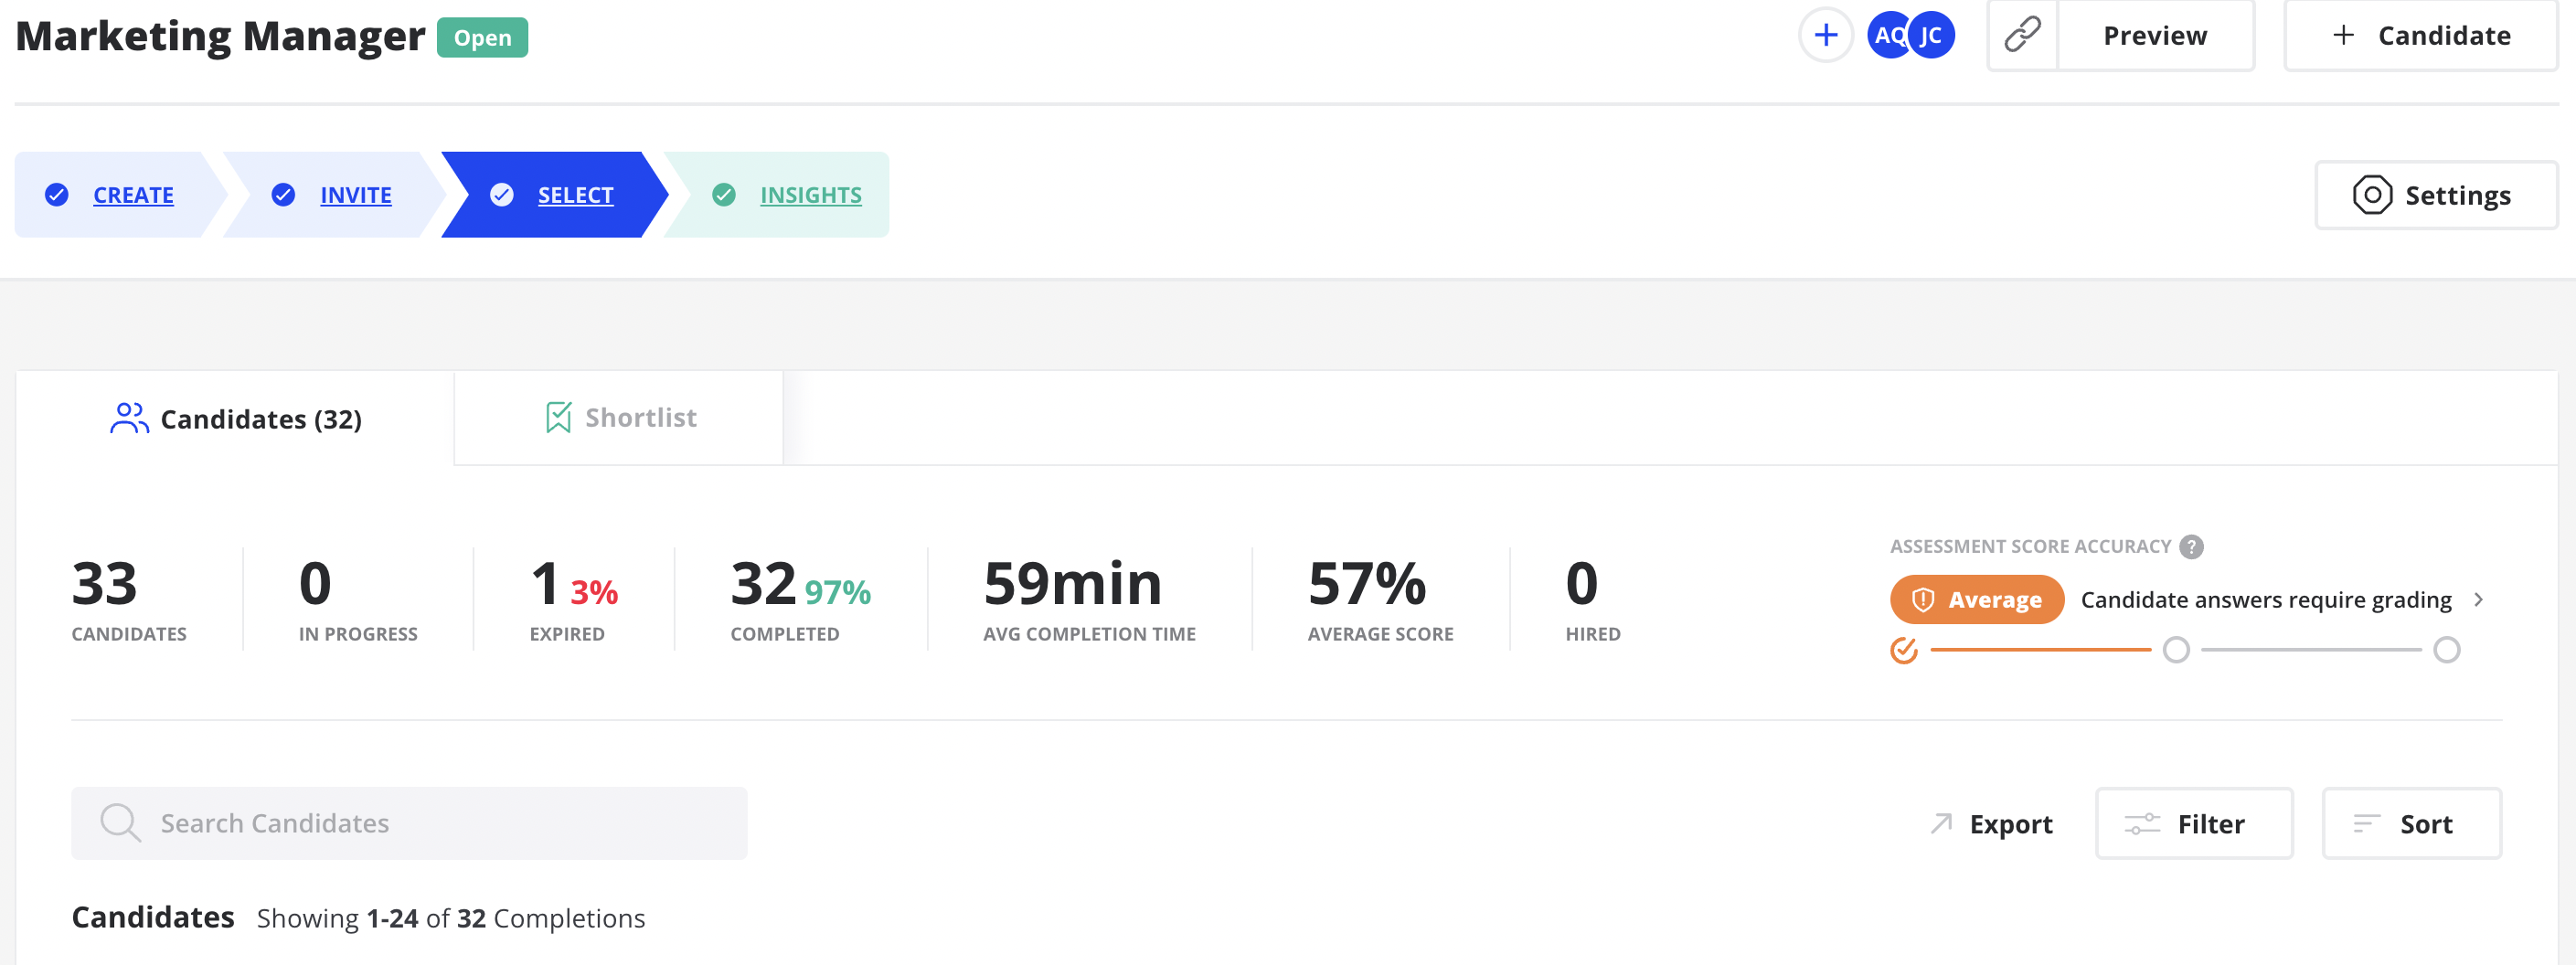Select the last accuracy progress circle
This screenshot has width=2576, height=965.
tap(2446, 650)
